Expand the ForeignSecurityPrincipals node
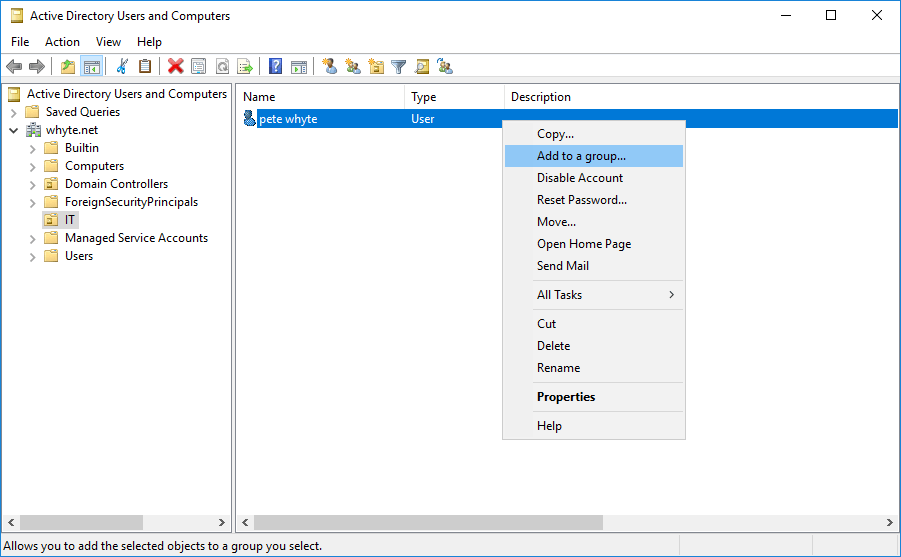 [x=33, y=203]
